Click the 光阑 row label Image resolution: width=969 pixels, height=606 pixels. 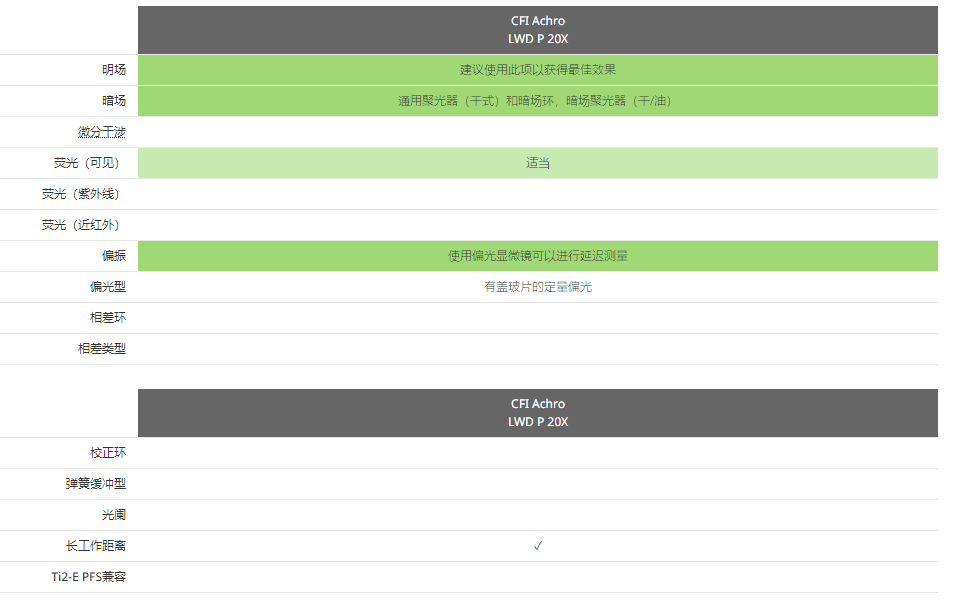[x=114, y=515]
